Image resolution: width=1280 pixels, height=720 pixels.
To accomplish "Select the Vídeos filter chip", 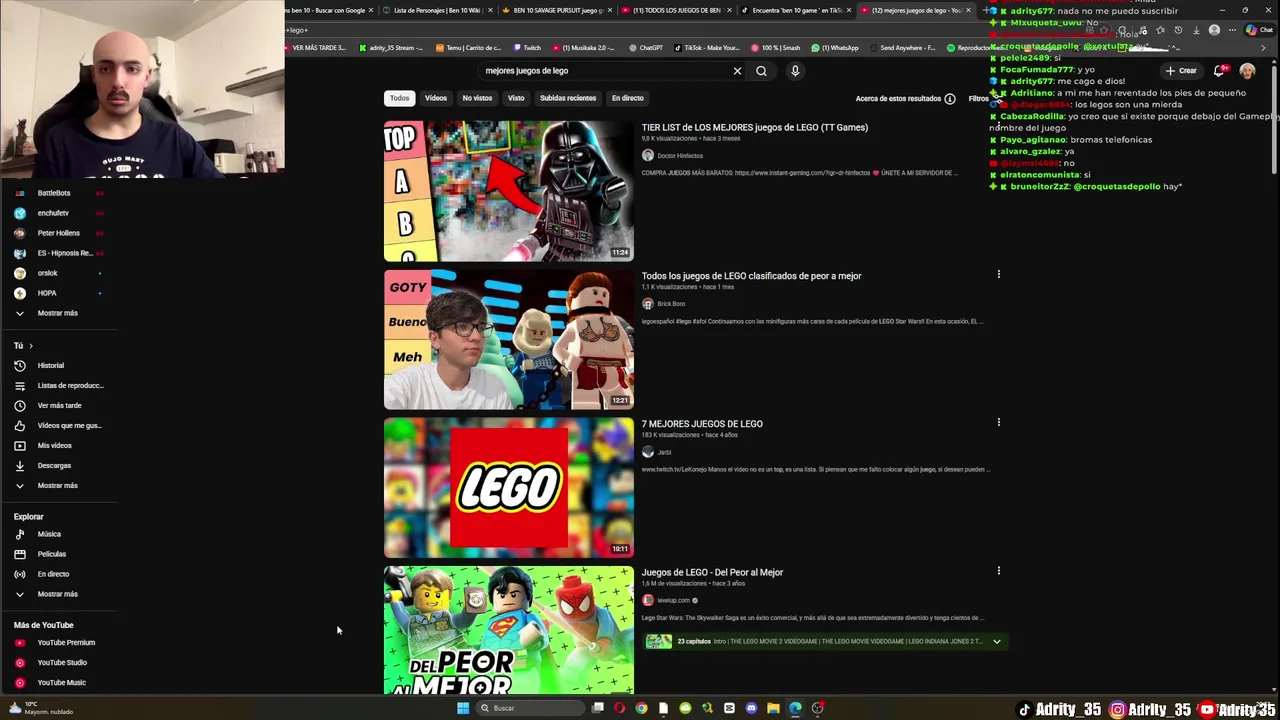I will [x=436, y=98].
